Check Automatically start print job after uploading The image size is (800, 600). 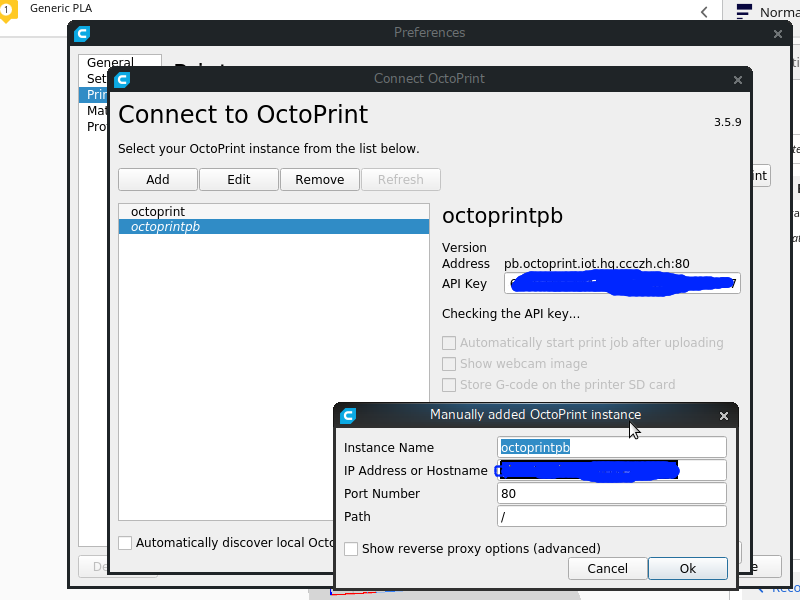coord(449,342)
